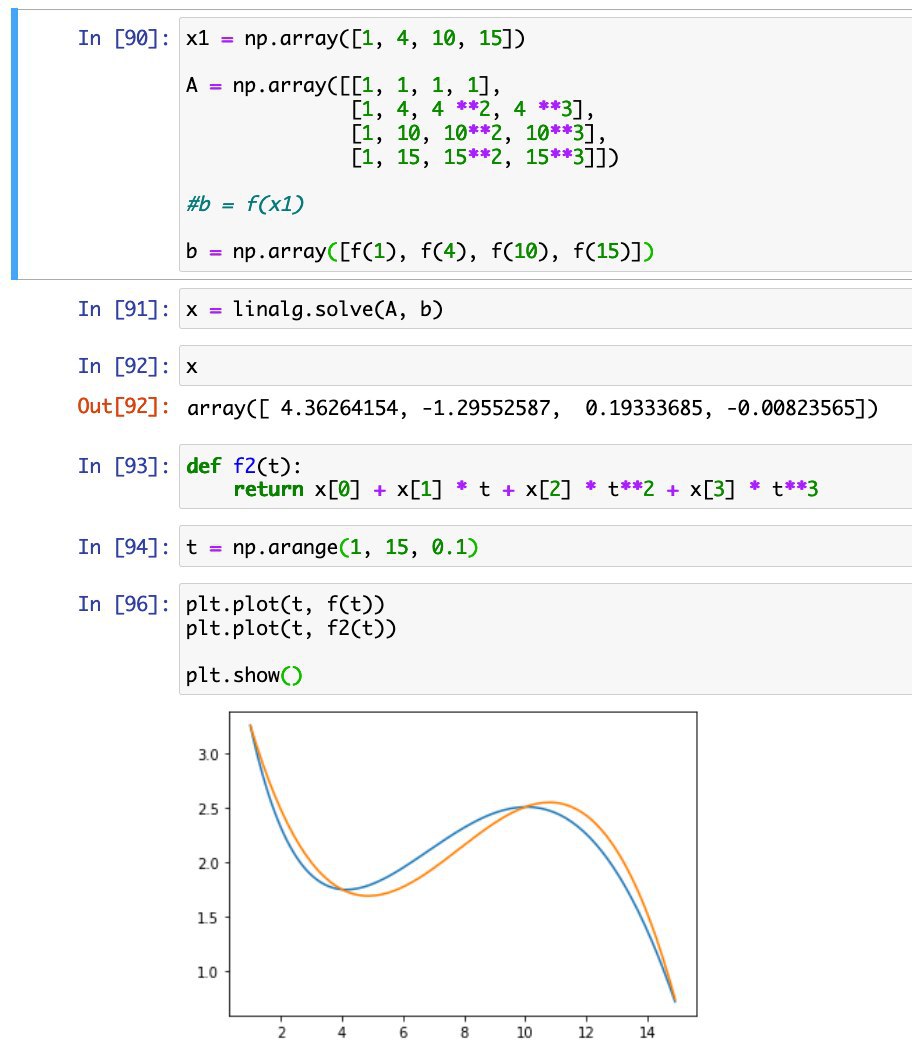Click the commented line #b = f(x1)
This screenshot has width=912, height=1054.
point(245,204)
